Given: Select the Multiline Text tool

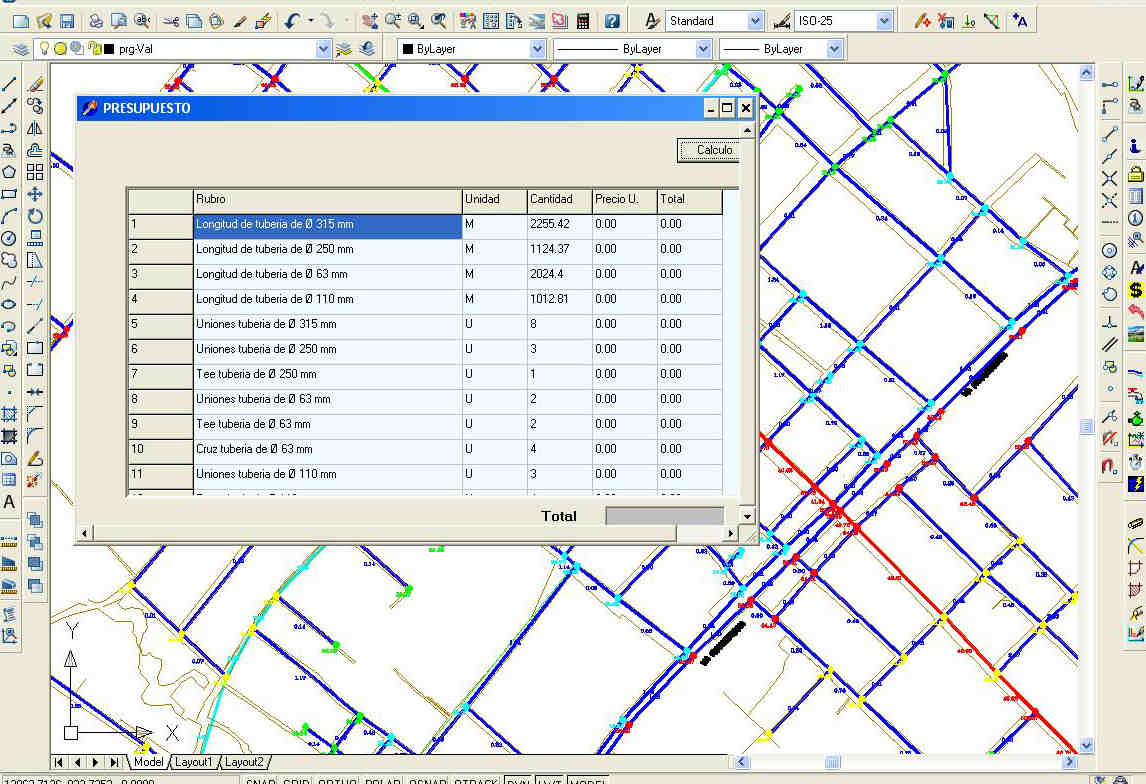Looking at the screenshot, I should click(x=10, y=502).
